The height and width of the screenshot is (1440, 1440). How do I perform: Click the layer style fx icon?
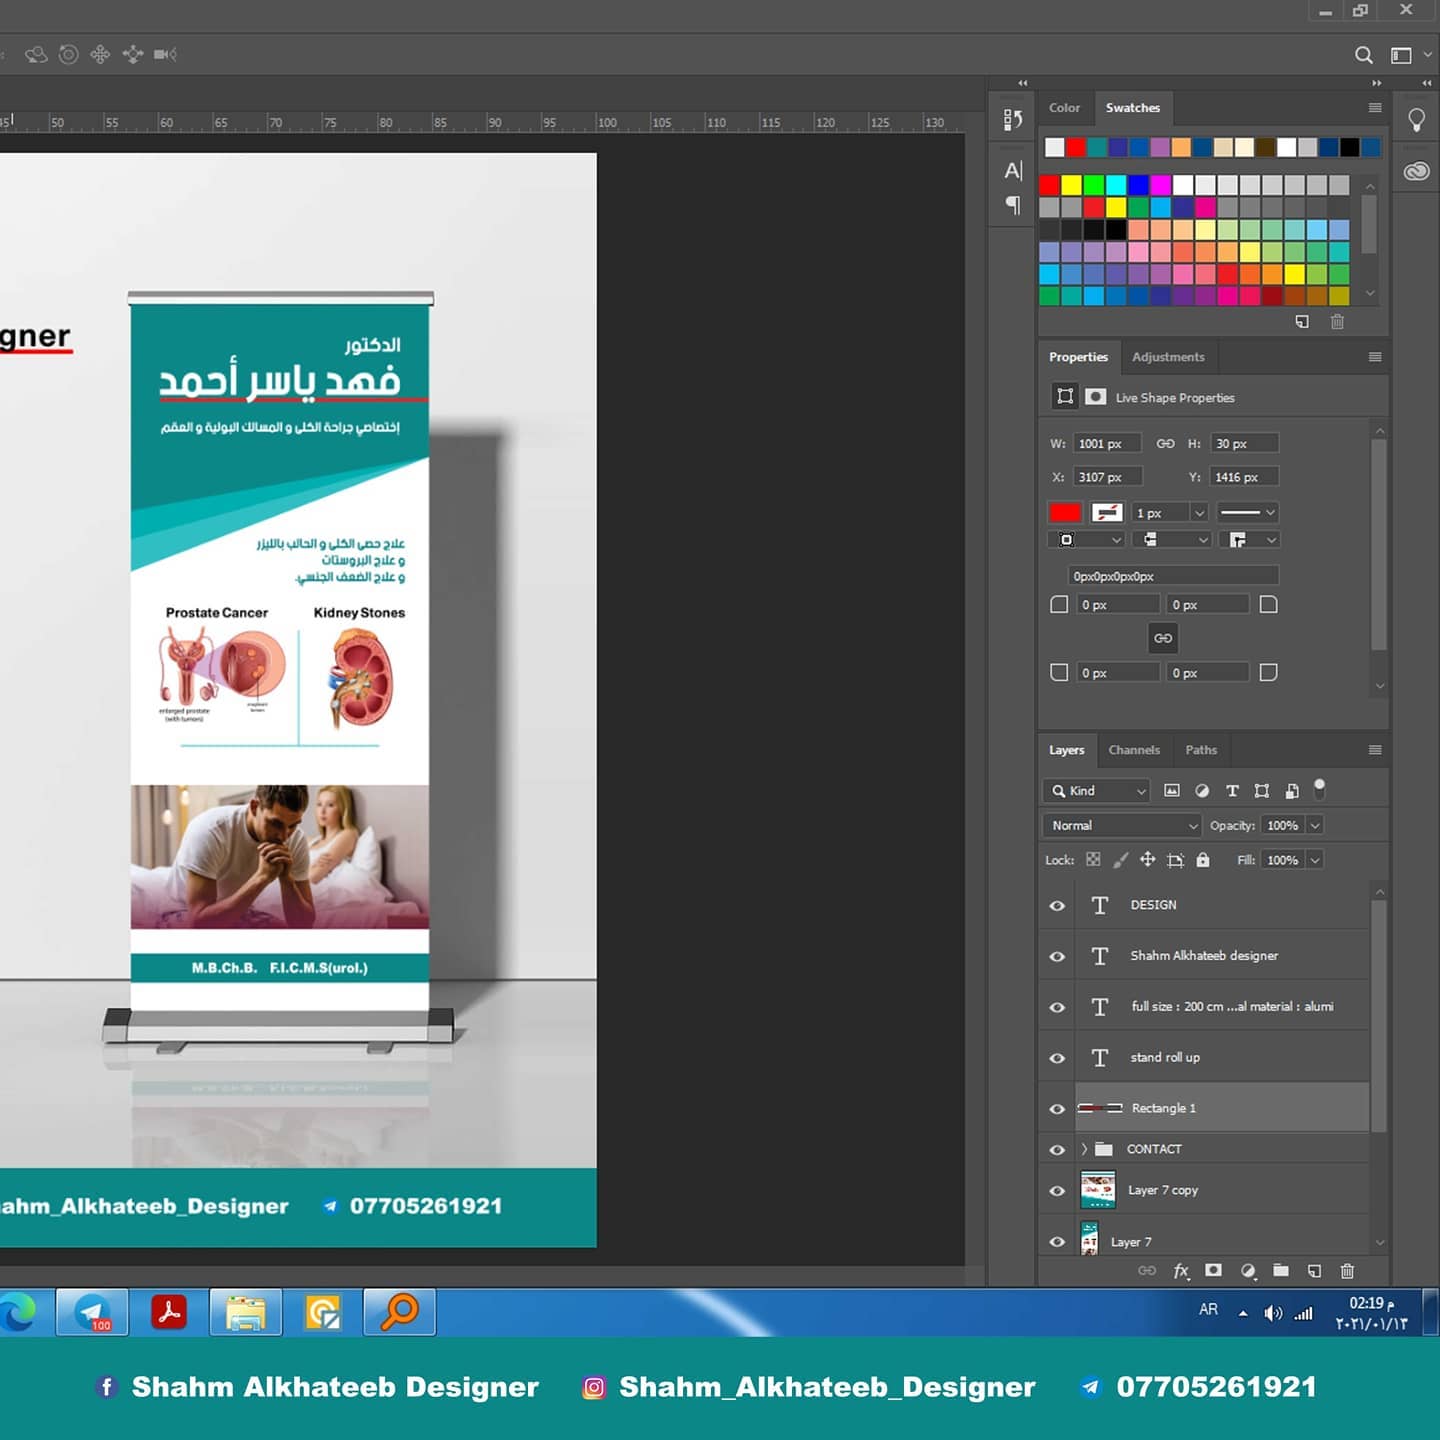pyautogui.click(x=1181, y=1271)
